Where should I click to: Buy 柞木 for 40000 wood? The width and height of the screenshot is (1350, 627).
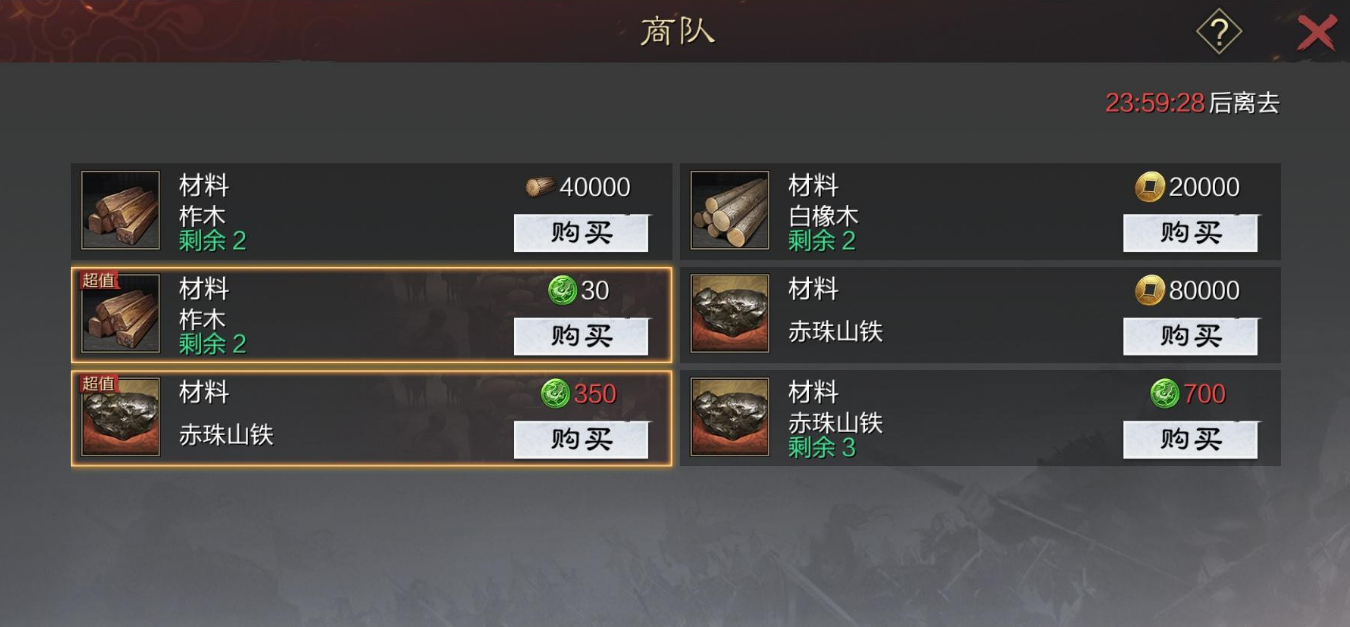pyautogui.click(x=581, y=233)
